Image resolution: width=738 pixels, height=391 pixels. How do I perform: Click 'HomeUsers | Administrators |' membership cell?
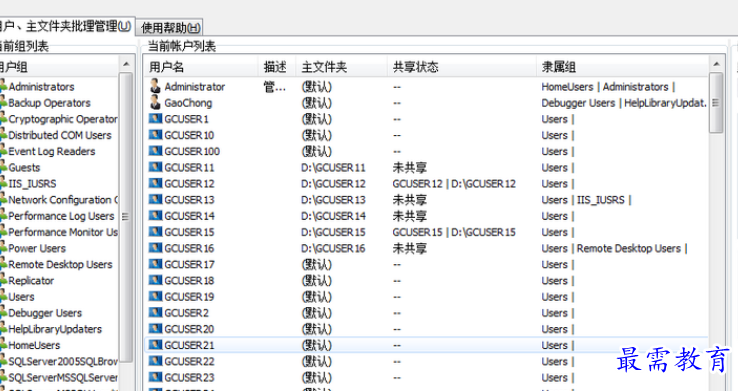(608, 87)
